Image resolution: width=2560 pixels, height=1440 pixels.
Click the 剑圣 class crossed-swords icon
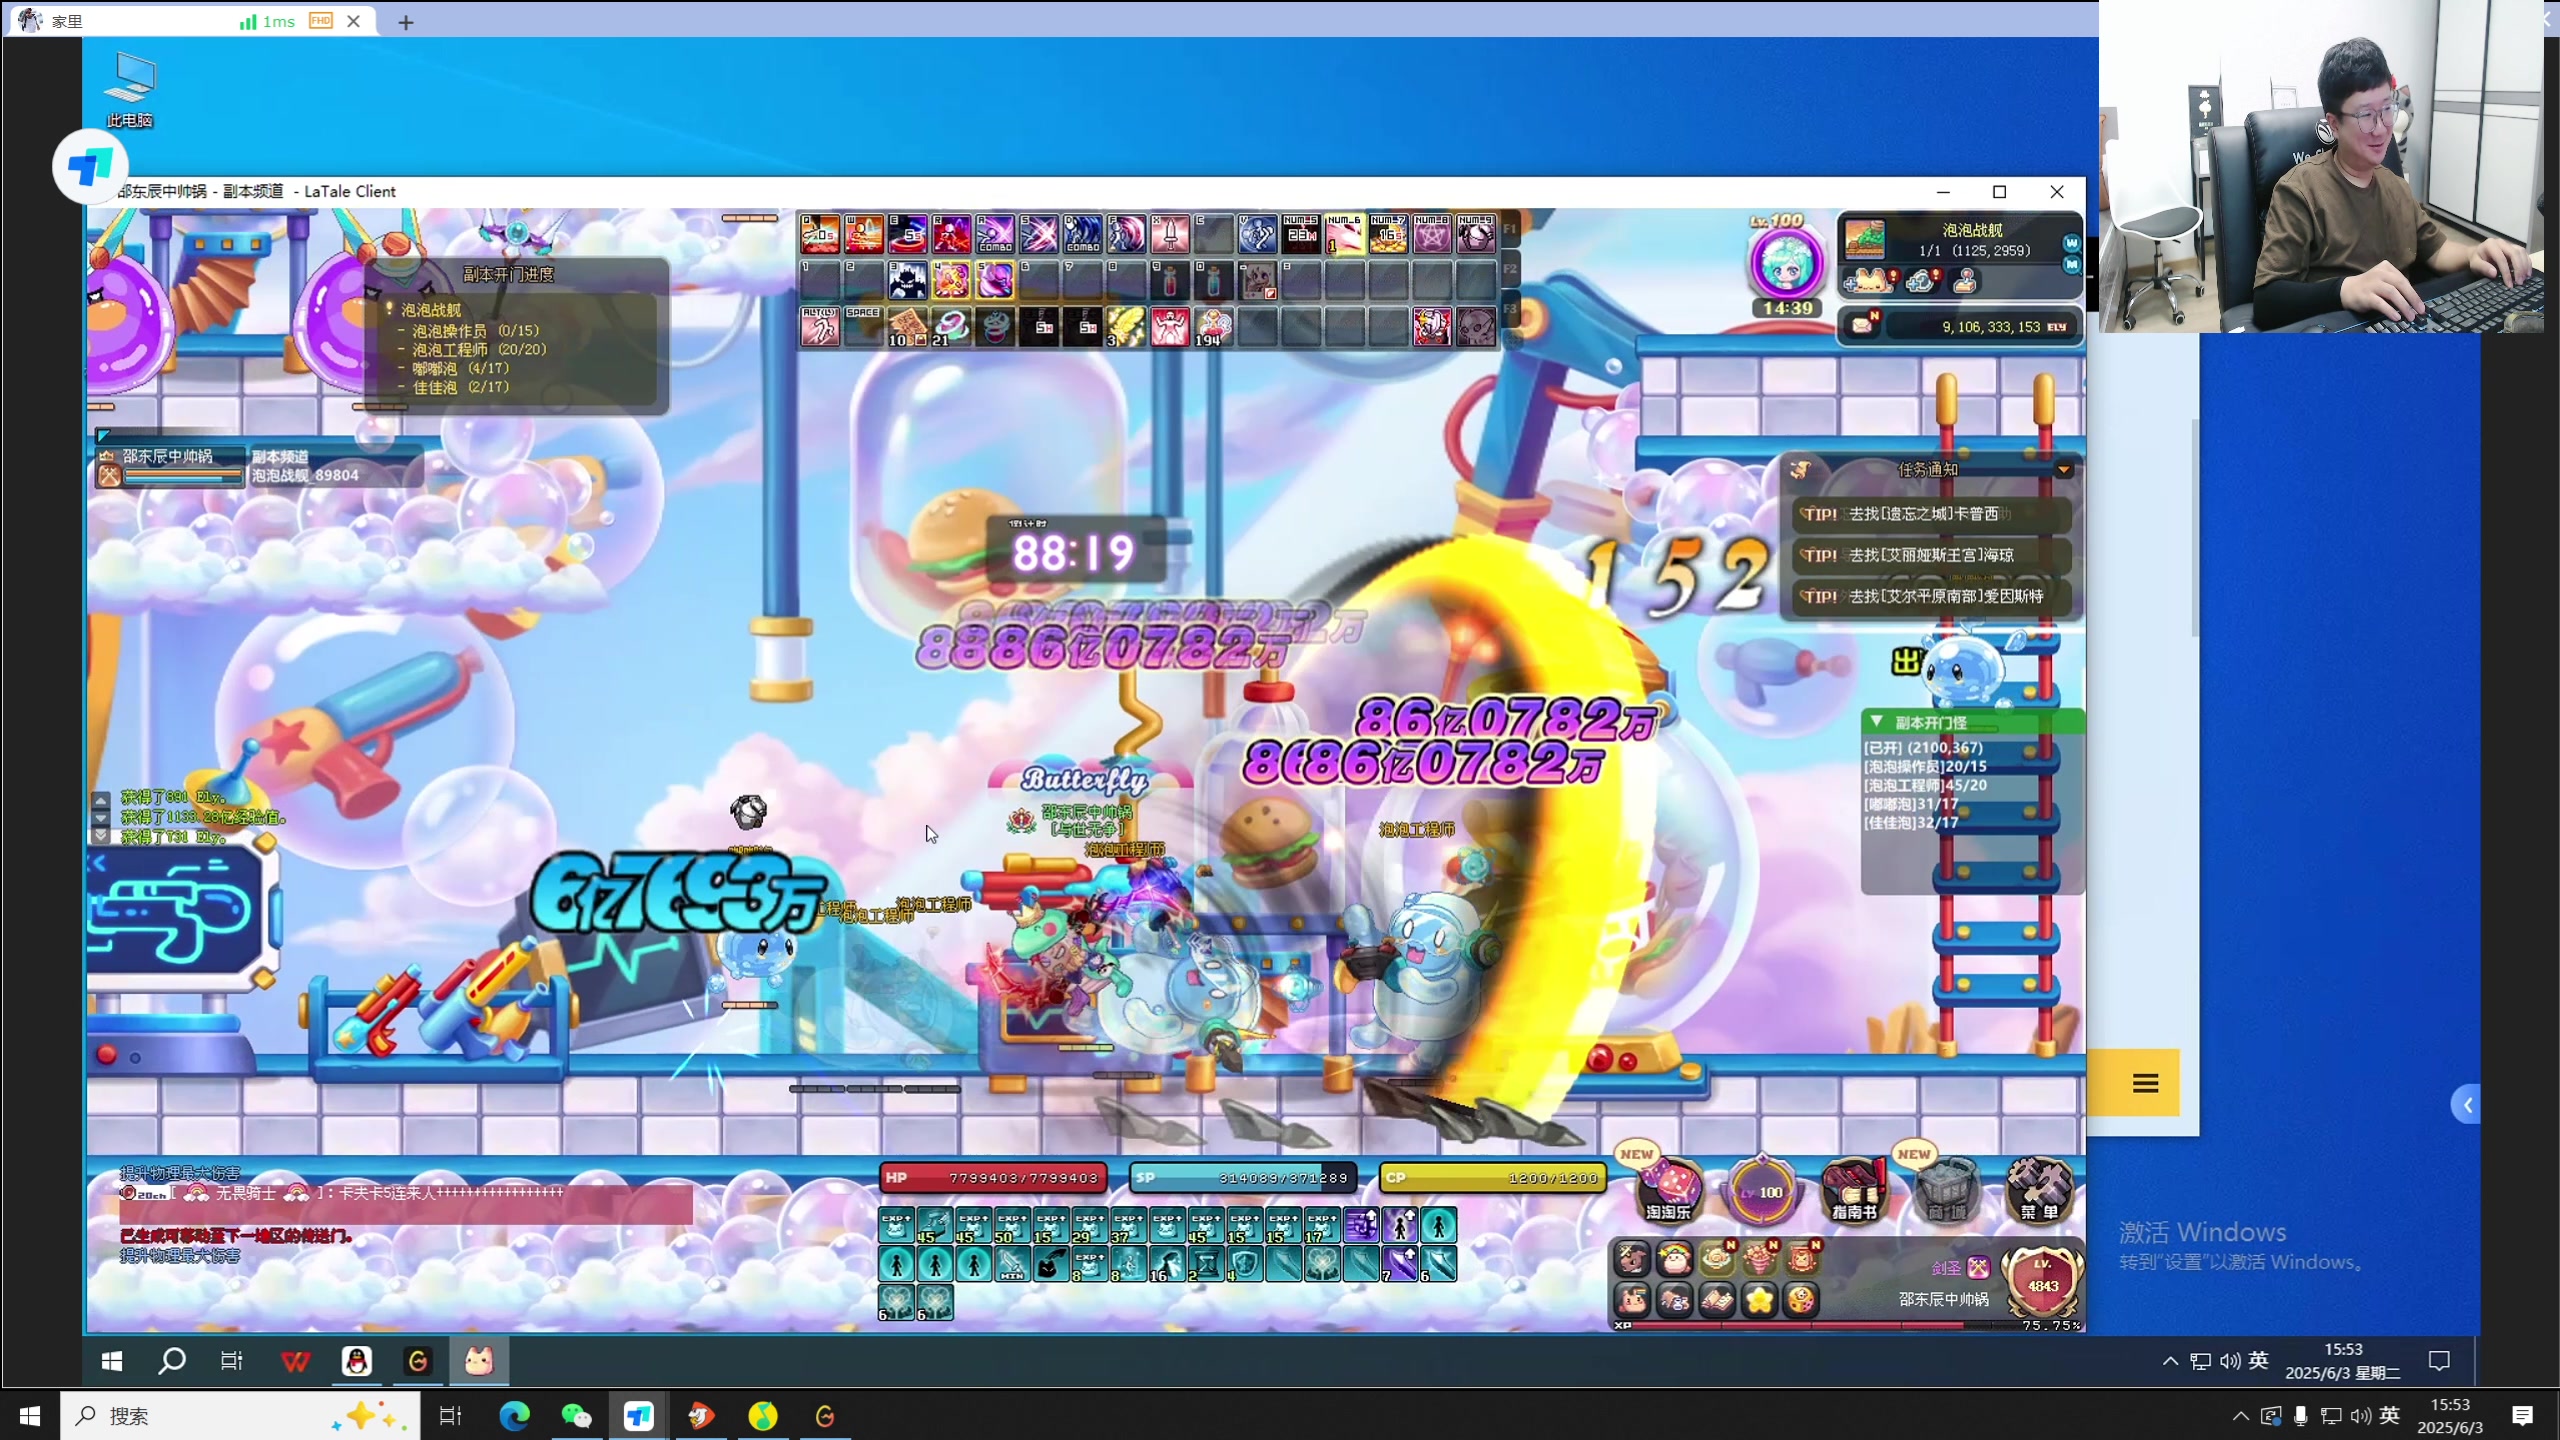point(1979,1268)
